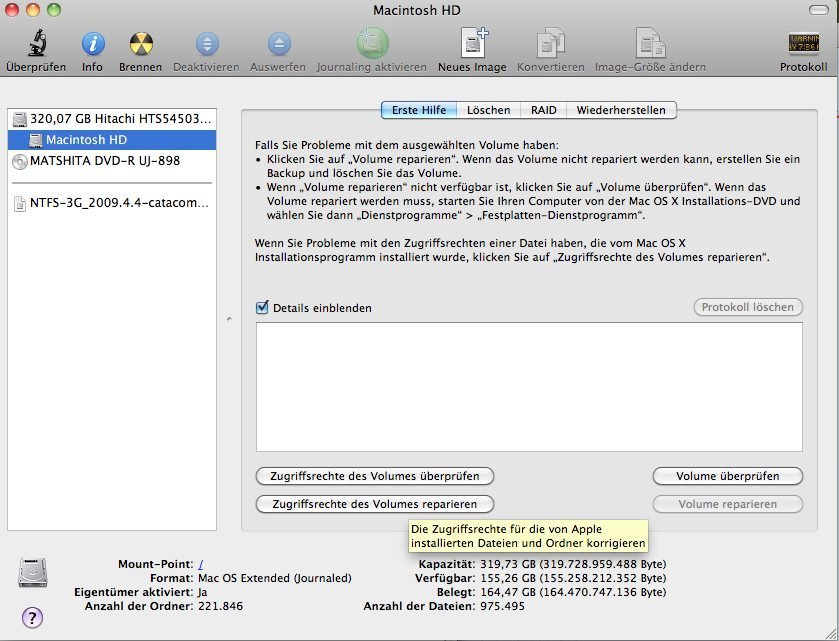Click Zugriffsrechte des Volumes überprüfen button
The height and width of the screenshot is (641, 839).
375,476
